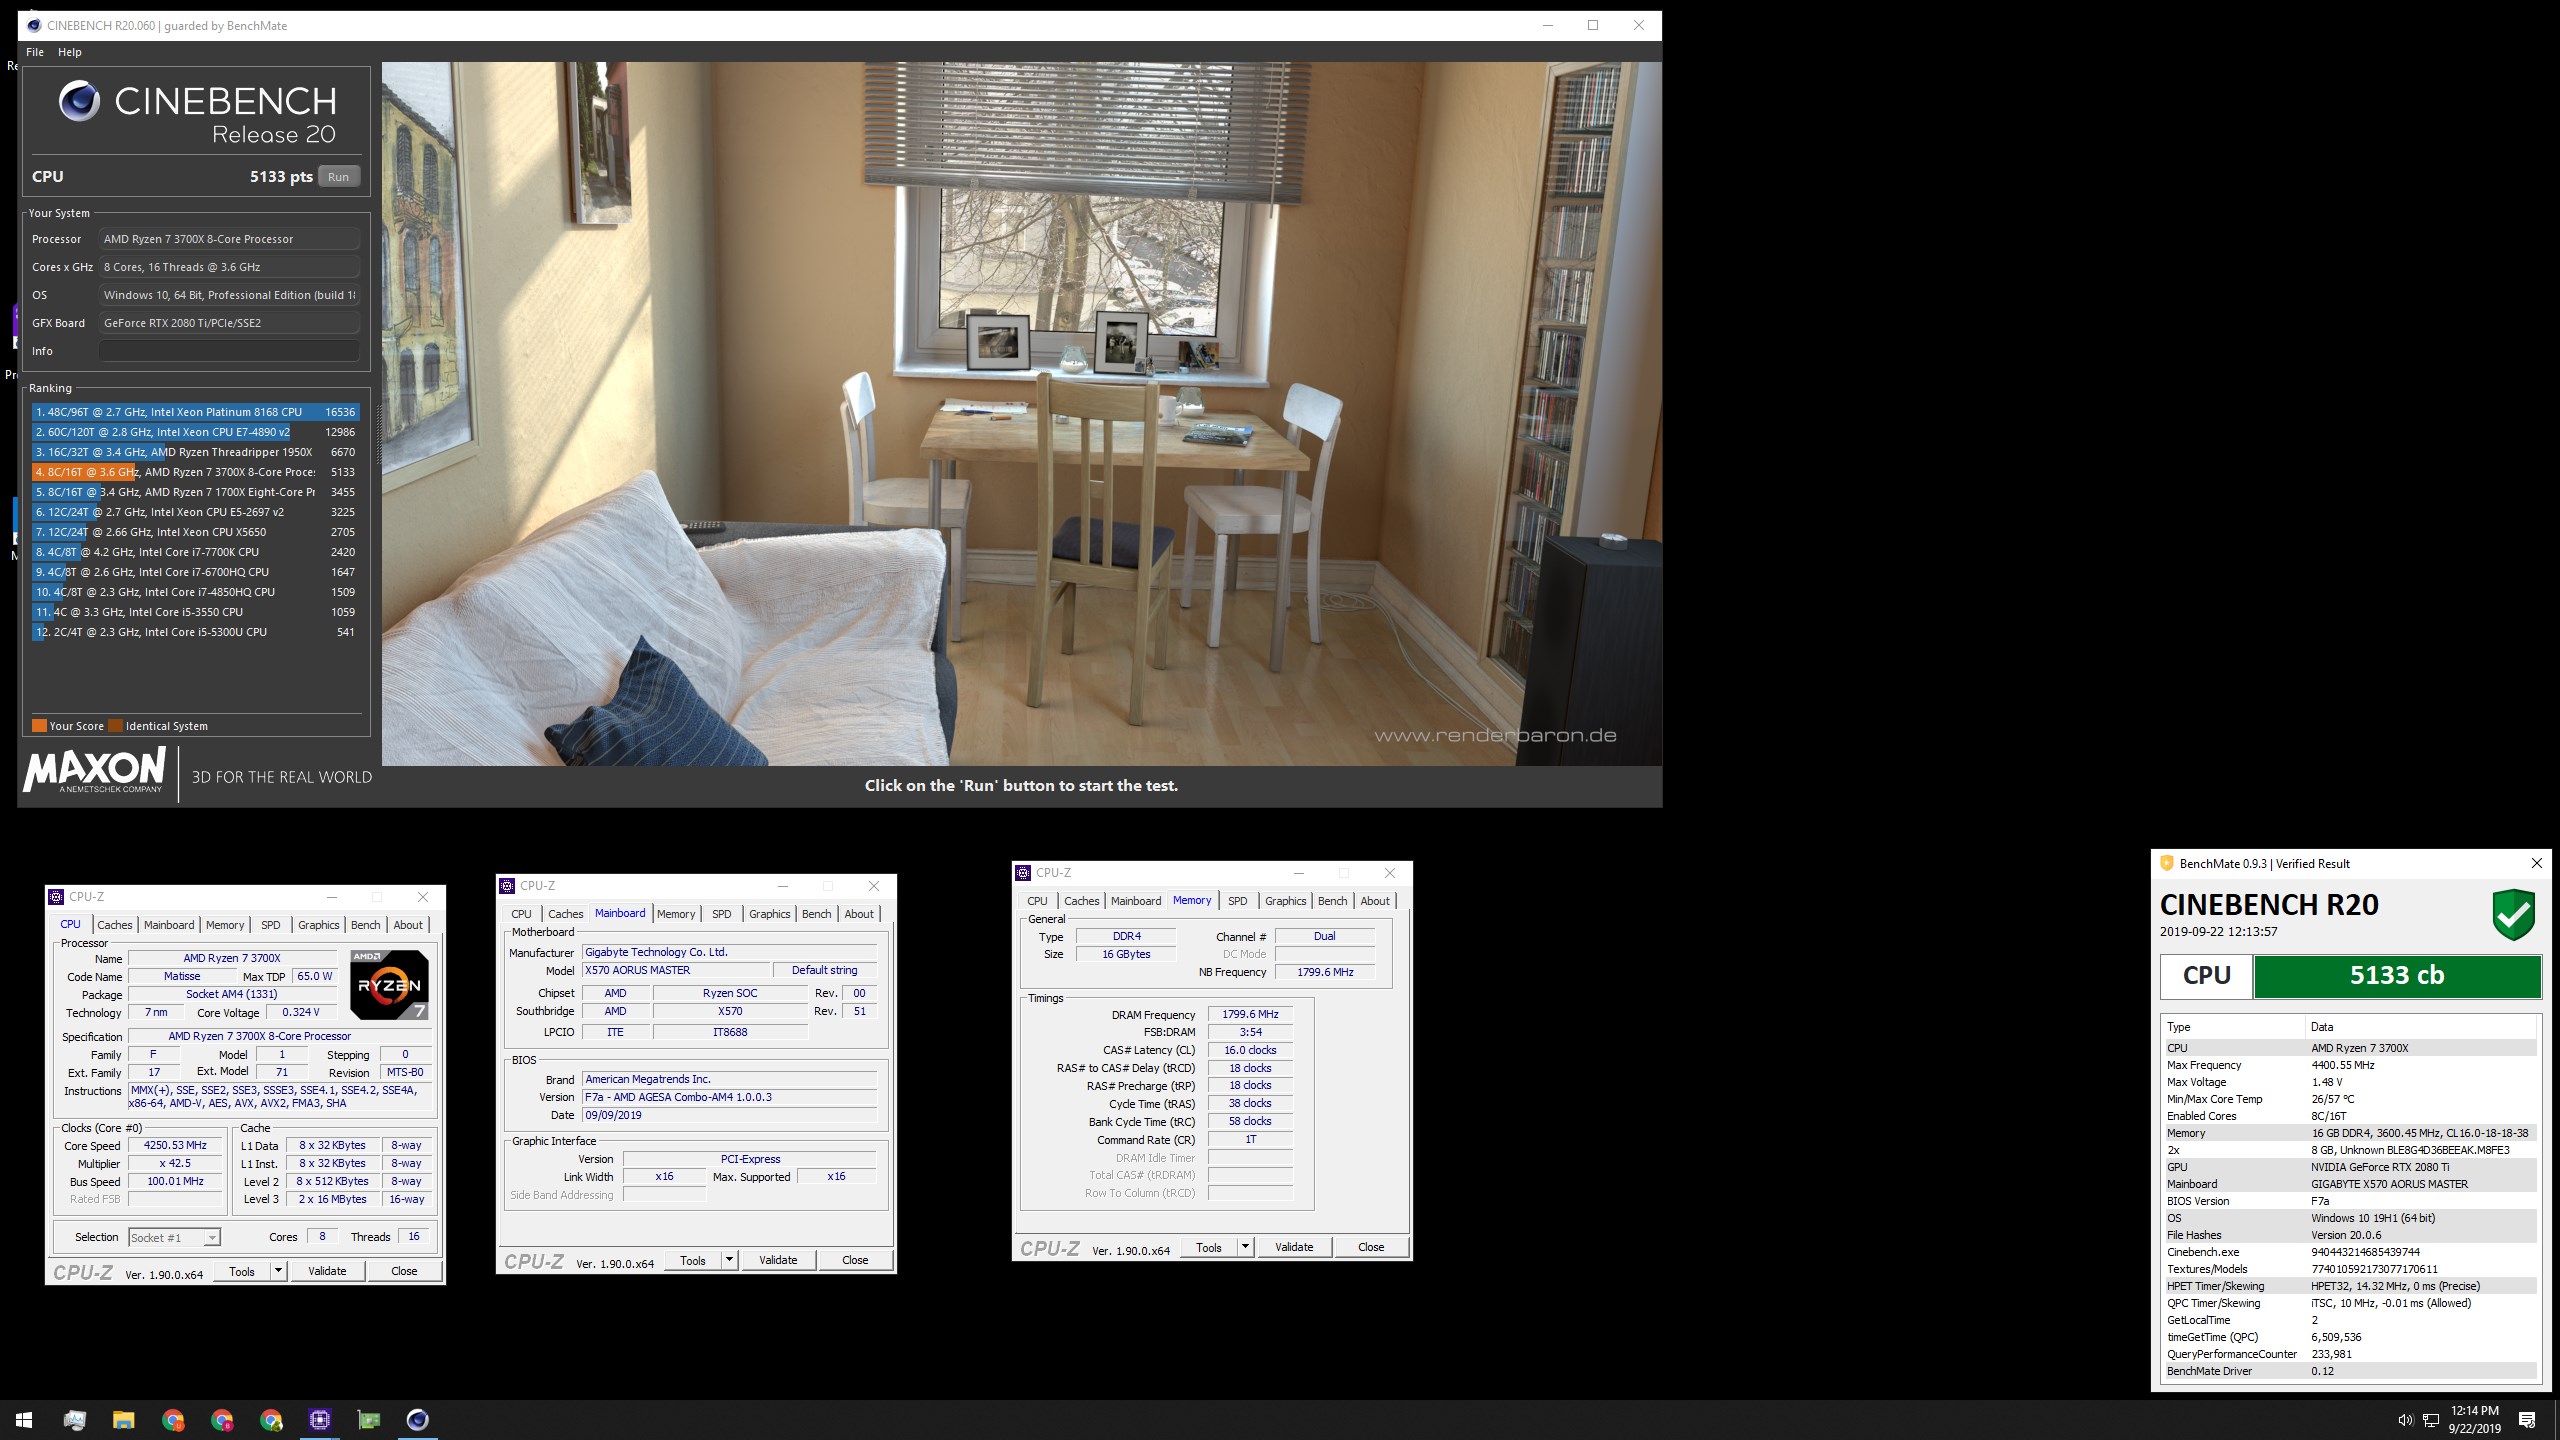Click the Core Speed 4250.53 MHz field
Screen dimensions: 2560x1440
click(175, 1146)
